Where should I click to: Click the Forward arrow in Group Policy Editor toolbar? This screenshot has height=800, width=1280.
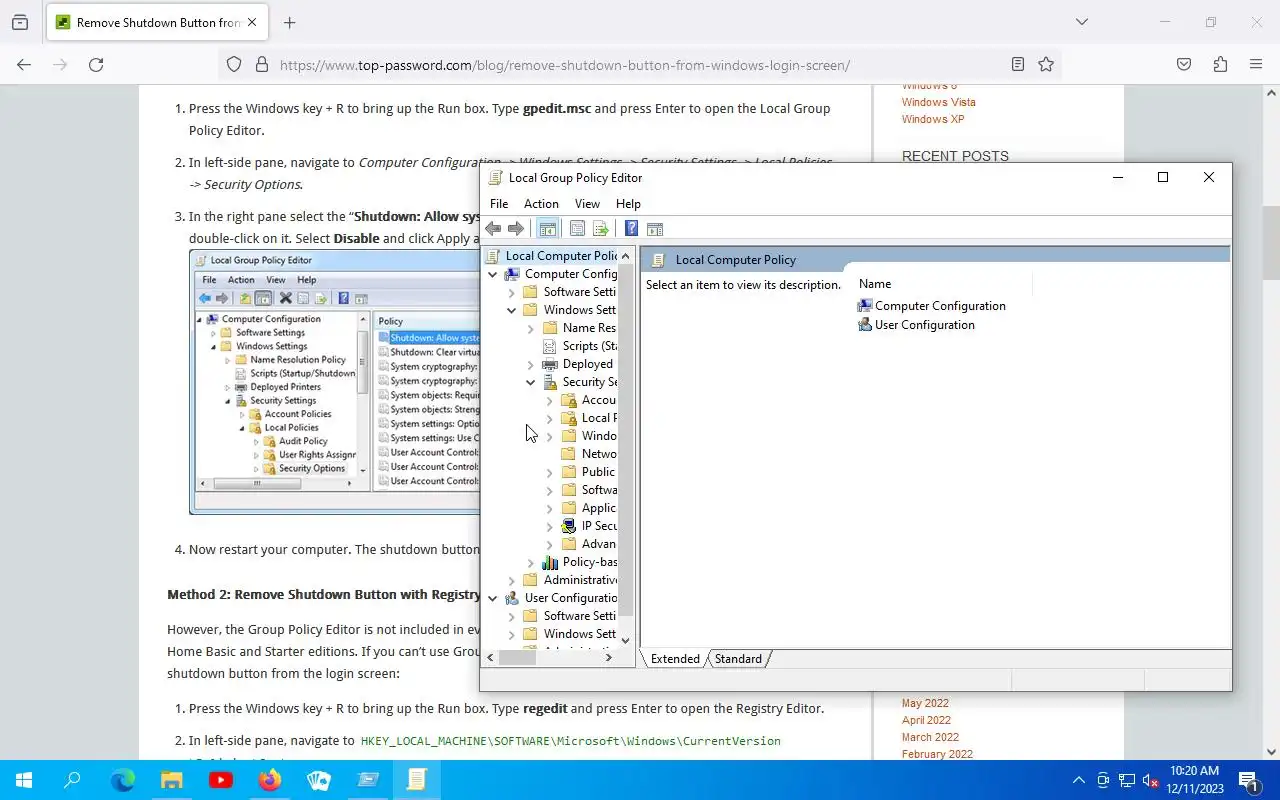tap(516, 229)
